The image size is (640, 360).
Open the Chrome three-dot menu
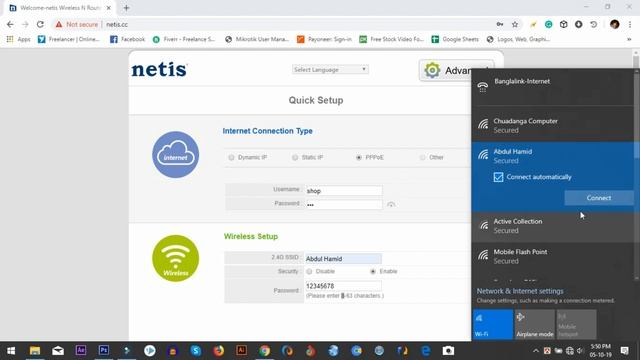pos(630,24)
